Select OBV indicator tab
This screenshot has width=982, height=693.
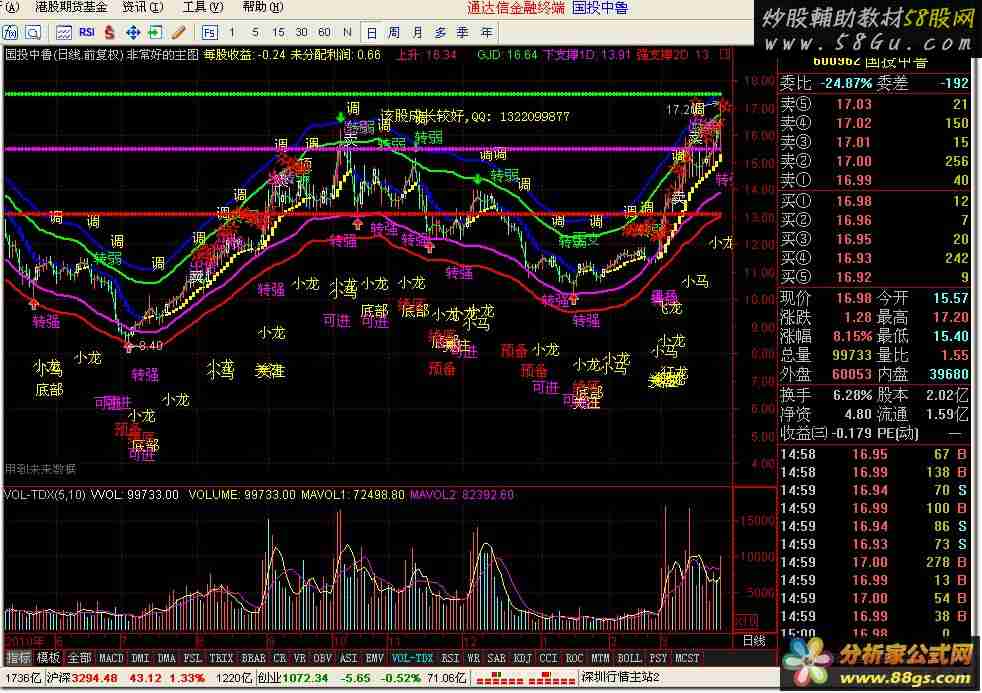tap(323, 658)
